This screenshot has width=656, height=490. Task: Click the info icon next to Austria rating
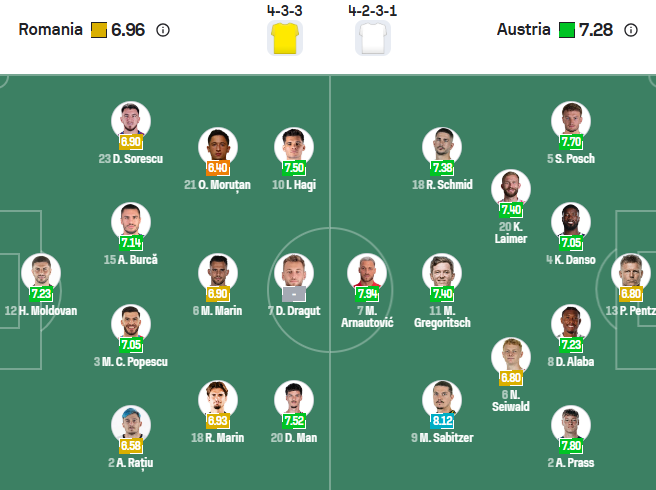pos(631,30)
